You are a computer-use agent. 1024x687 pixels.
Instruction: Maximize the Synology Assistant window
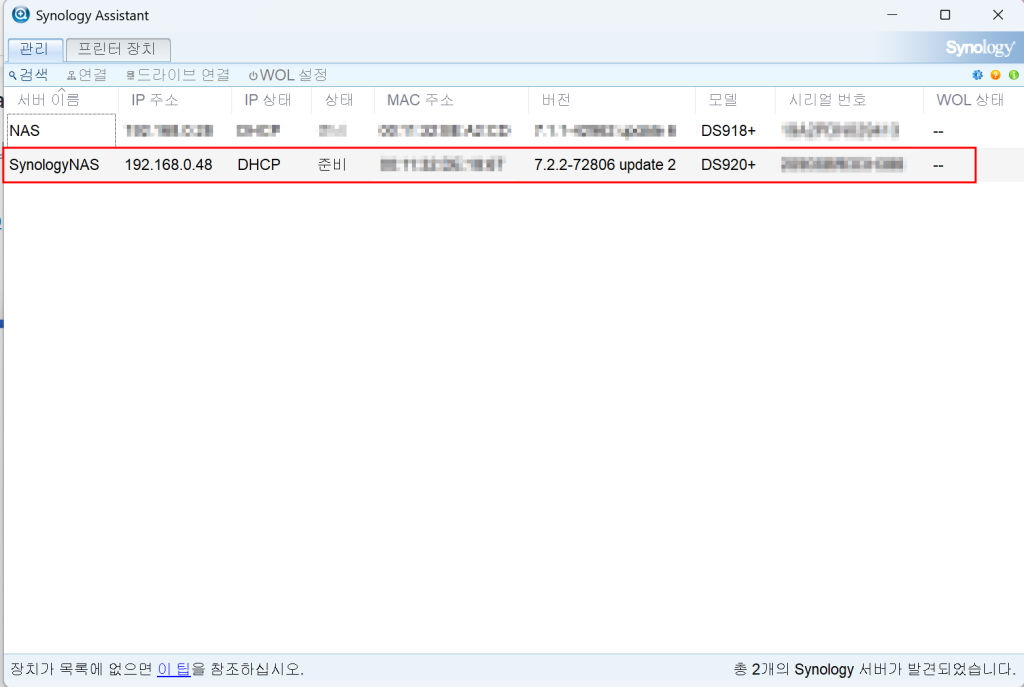pyautogui.click(x=945, y=14)
